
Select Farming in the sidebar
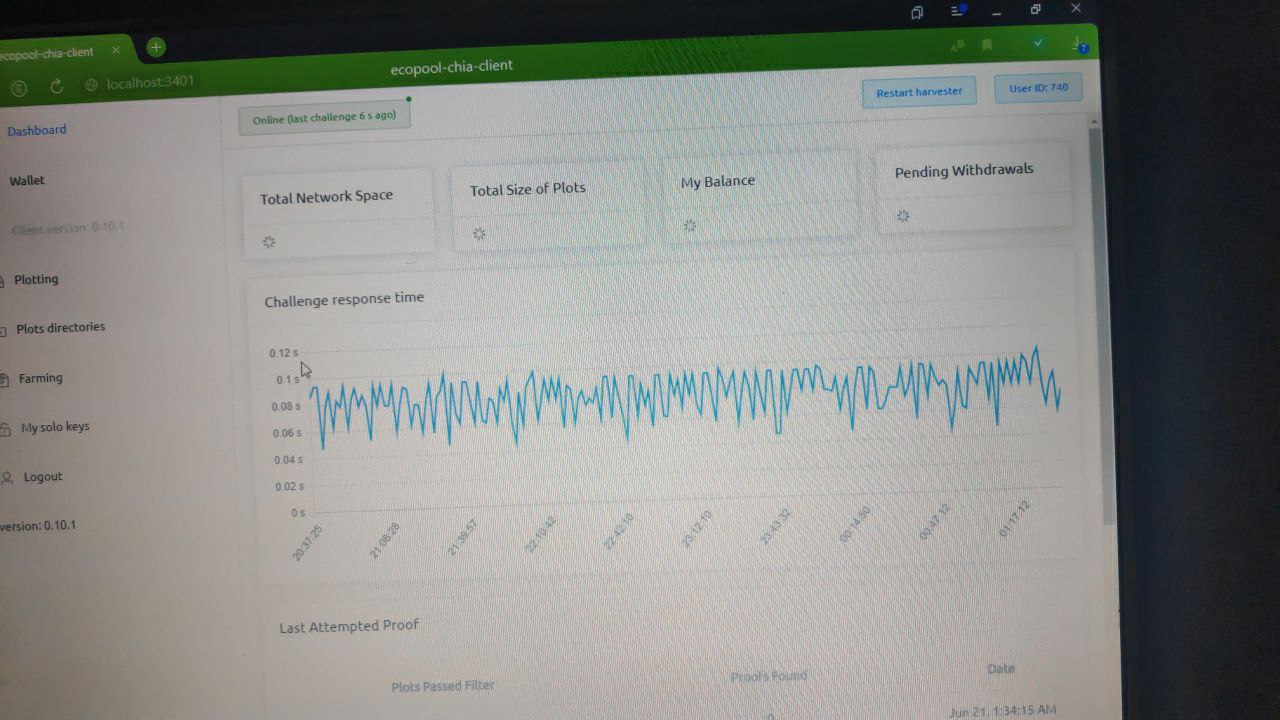coord(40,378)
